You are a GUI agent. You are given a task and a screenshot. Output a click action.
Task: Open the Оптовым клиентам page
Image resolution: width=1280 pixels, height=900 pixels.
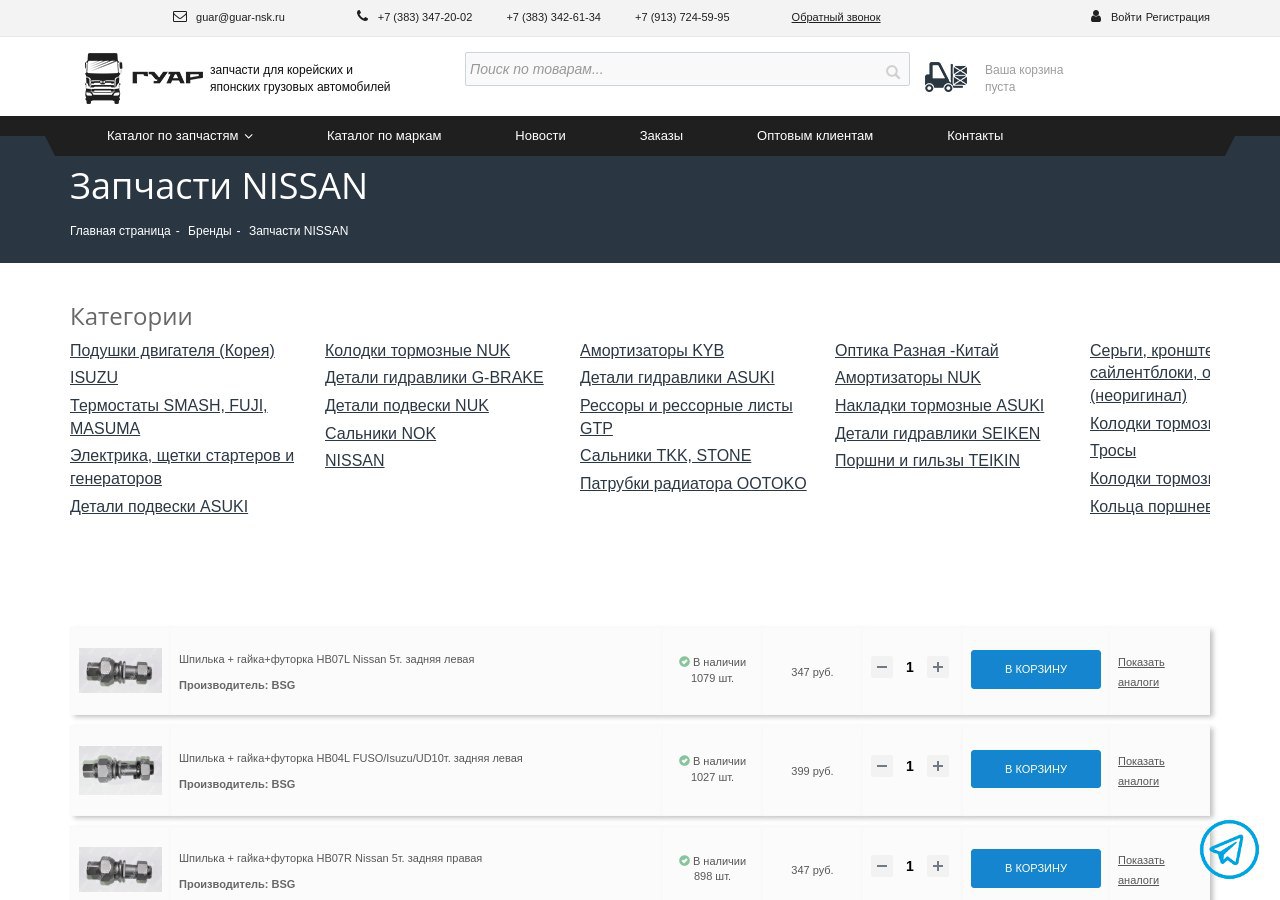click(814, 136)
